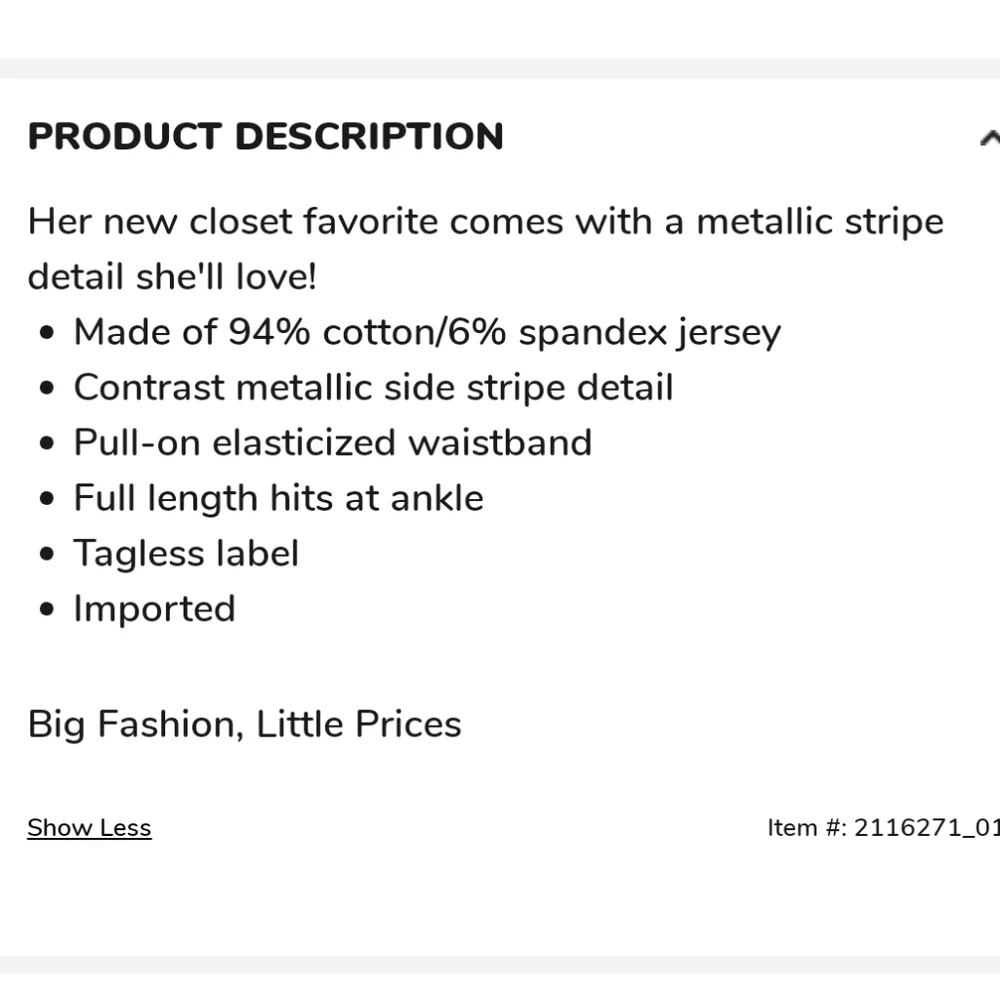Click the bullet dot beside Made of 94% cotton
This screenshot has width=1000, height=1000.
(47, 332)
